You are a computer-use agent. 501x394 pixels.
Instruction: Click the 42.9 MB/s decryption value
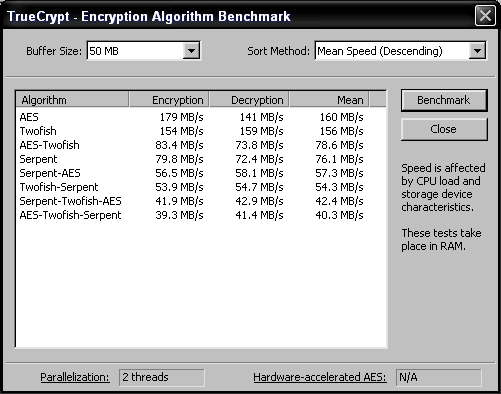click(x=259, y=201)
